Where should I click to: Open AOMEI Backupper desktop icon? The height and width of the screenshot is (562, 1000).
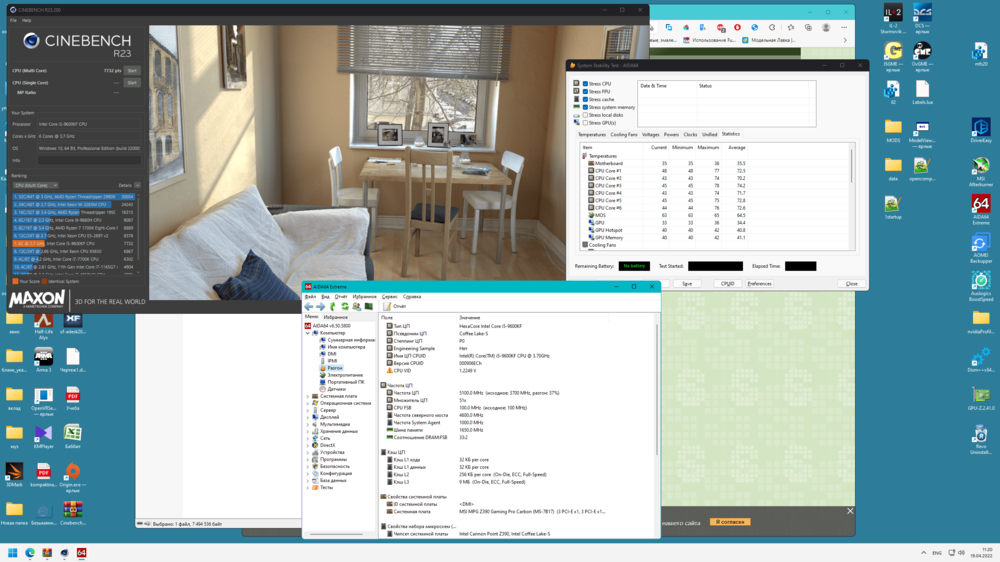pos(981,249)
